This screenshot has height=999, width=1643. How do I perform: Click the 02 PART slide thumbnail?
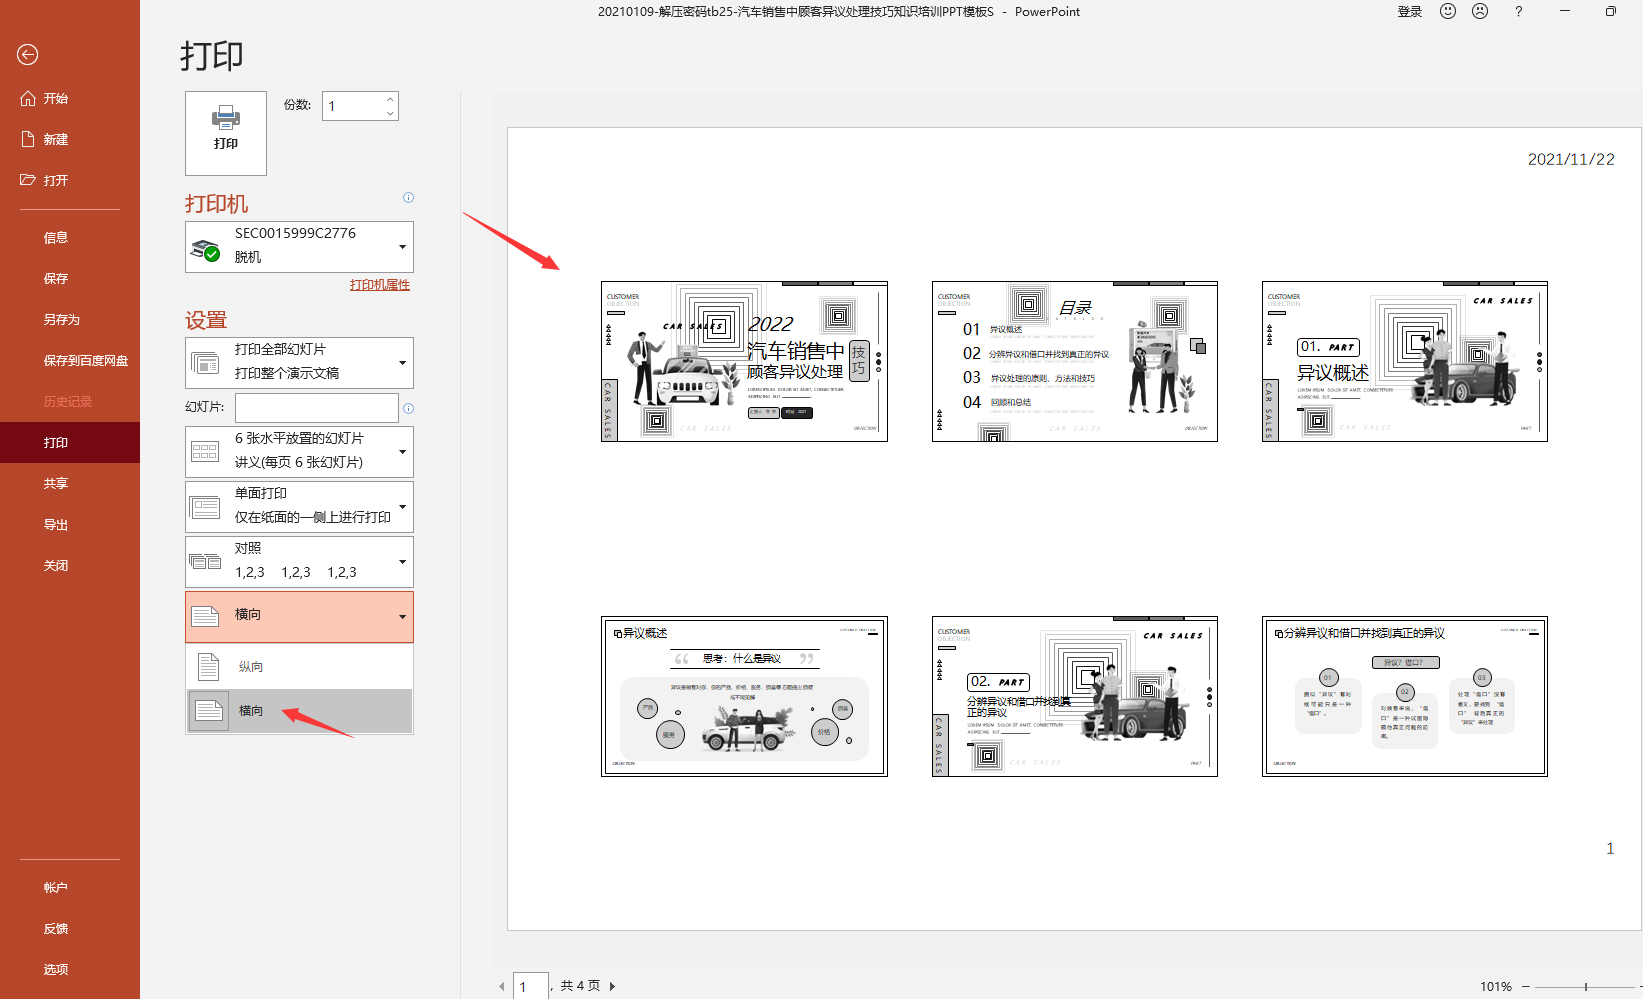[1075, 696]
